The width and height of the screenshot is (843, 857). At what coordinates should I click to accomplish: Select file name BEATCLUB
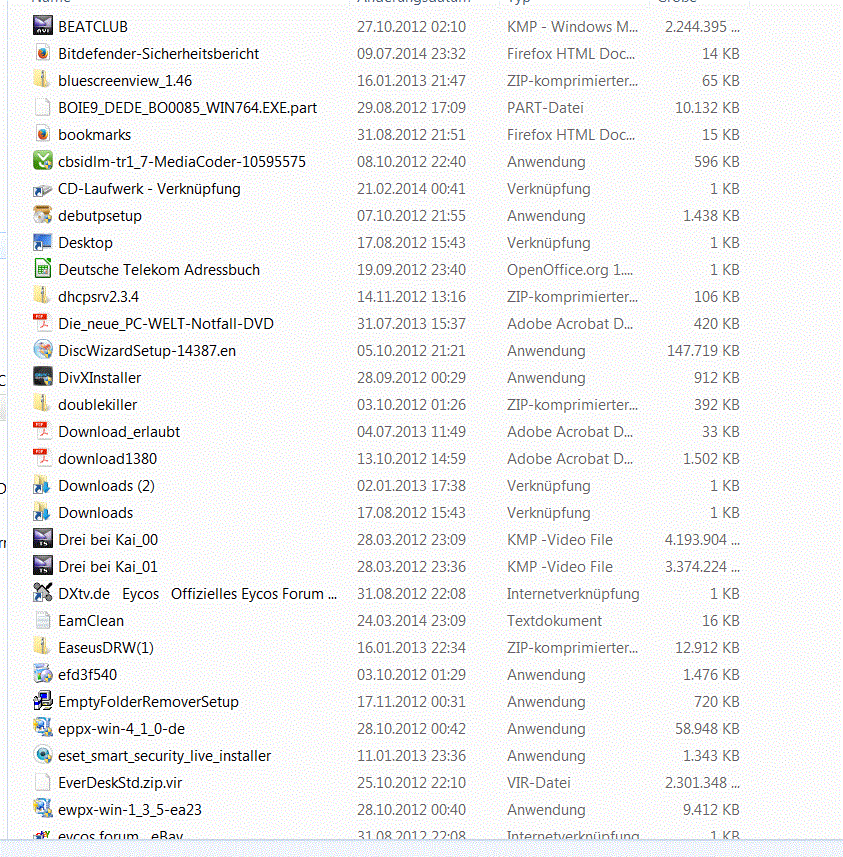[93, 27]
